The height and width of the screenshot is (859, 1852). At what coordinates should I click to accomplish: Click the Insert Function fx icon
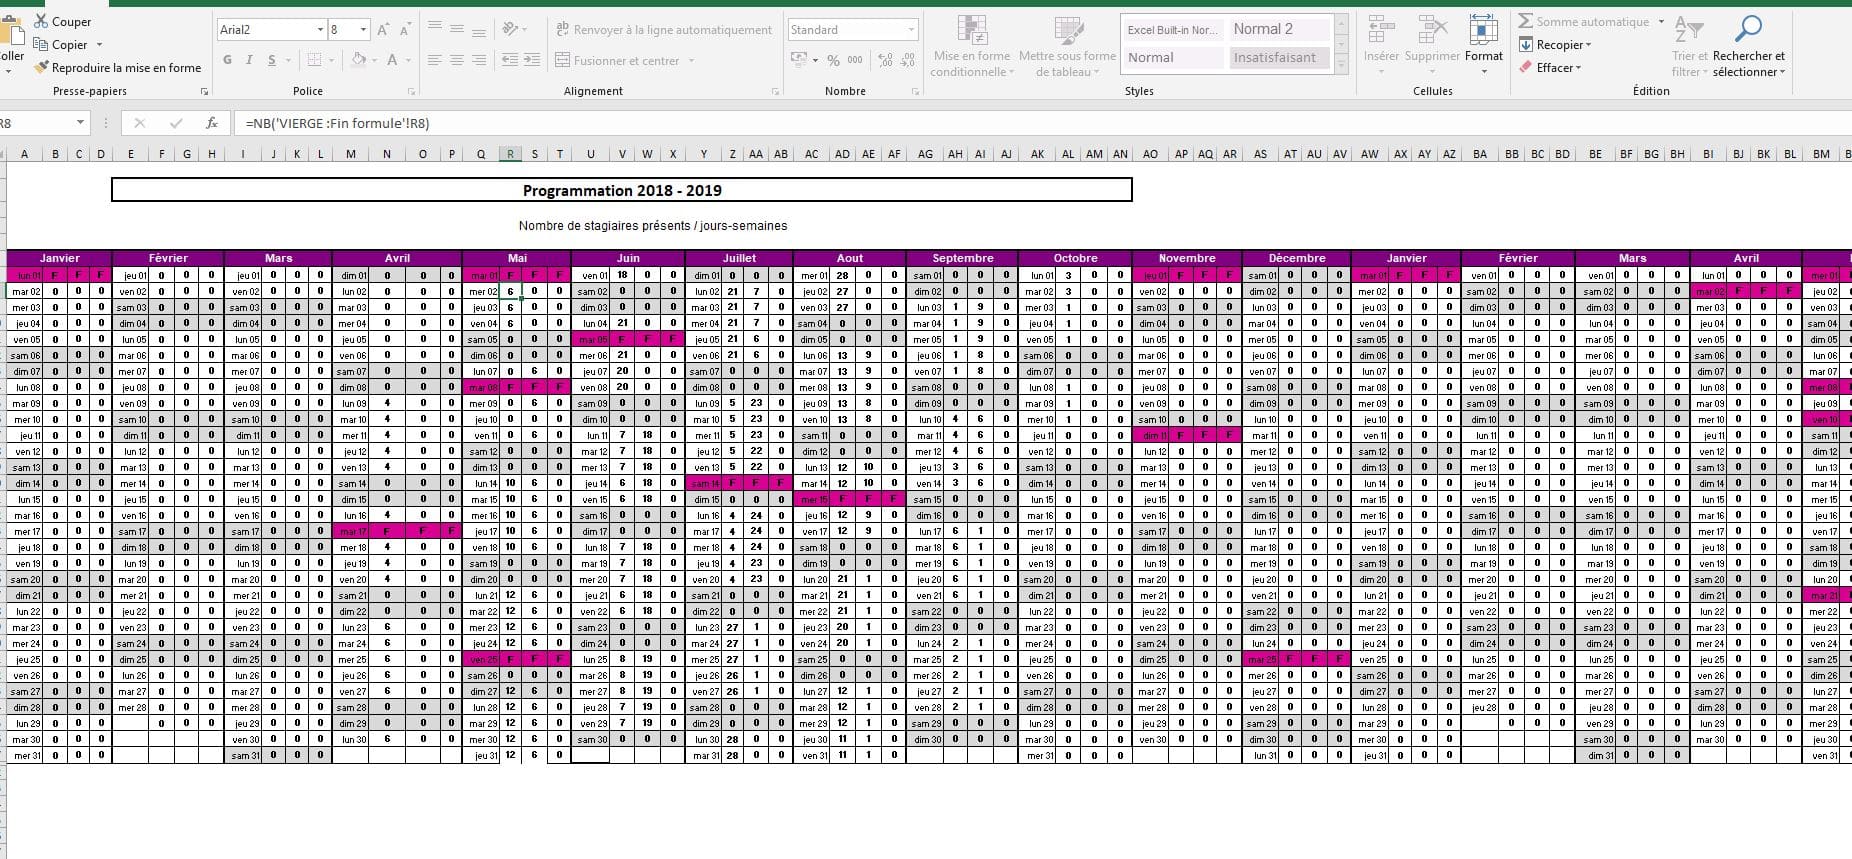211,123
